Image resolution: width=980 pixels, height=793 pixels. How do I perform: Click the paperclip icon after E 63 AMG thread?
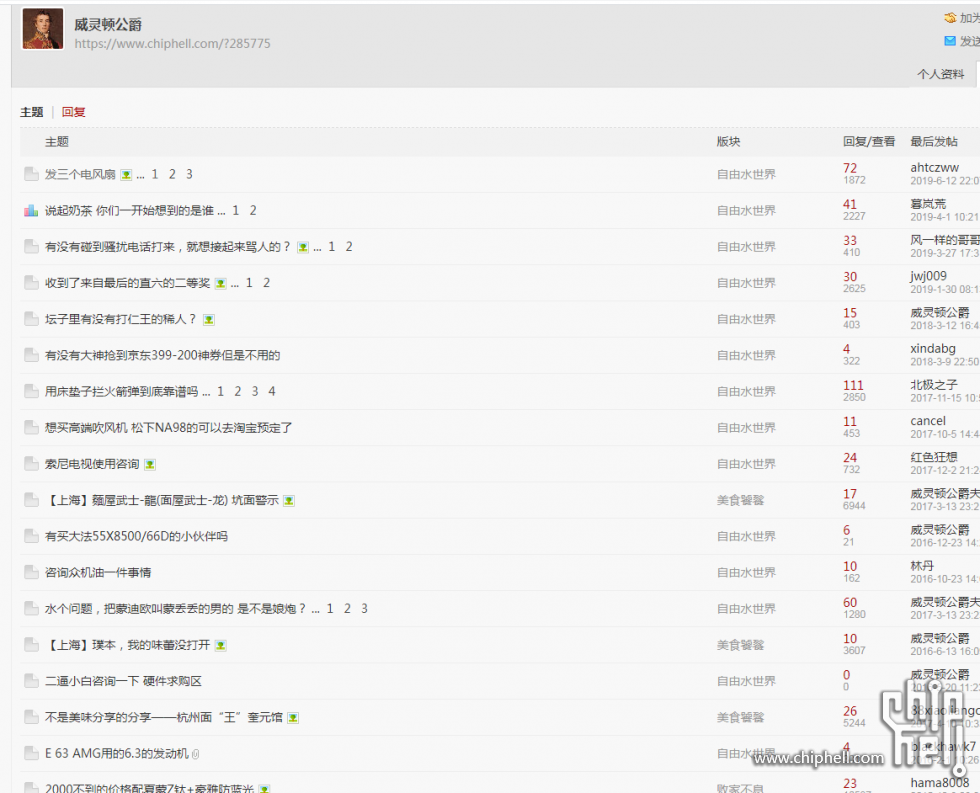click(x=196, y=754)
